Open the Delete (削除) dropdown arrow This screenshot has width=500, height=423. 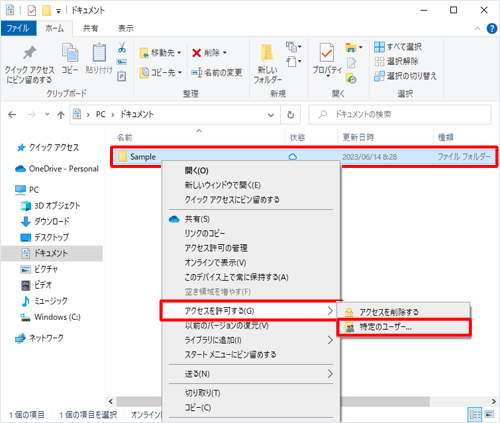point(225,53)
